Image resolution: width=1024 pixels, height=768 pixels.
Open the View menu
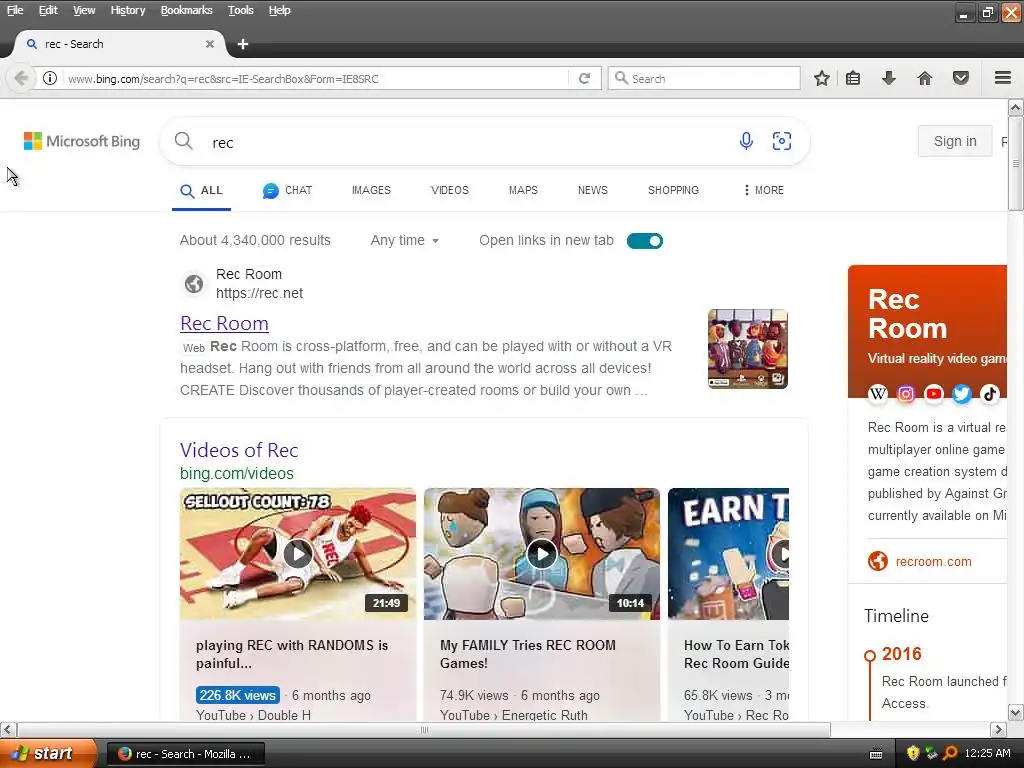pyautogui.click(x=84, y=10)
